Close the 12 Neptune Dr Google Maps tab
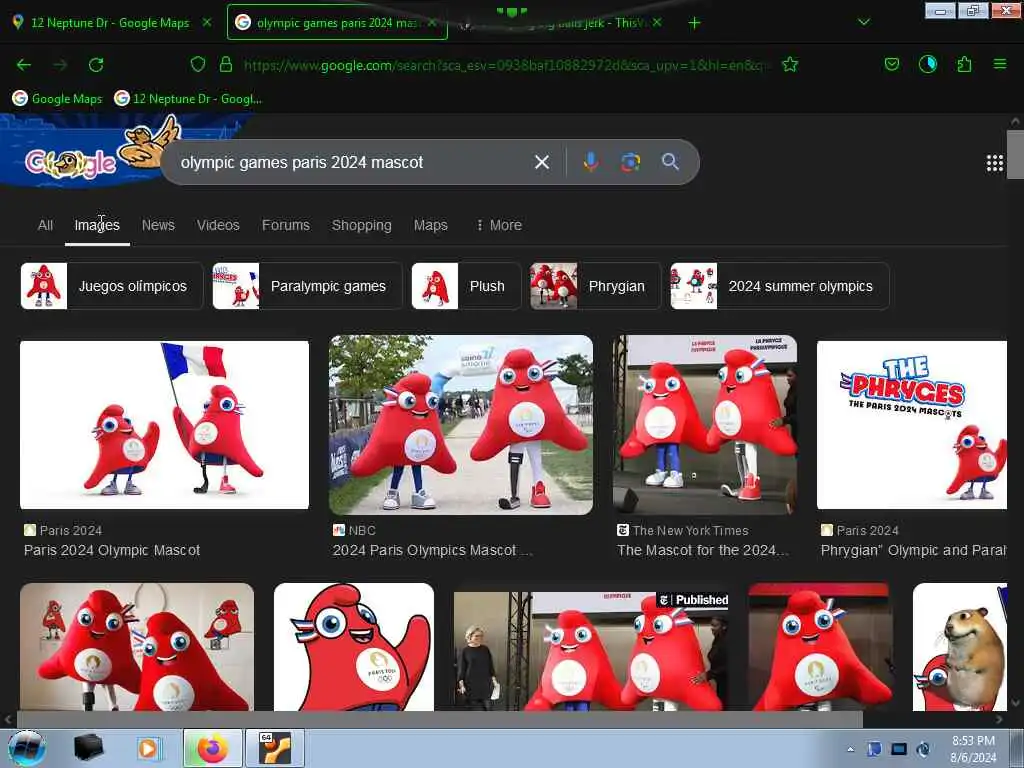 tap(207, 22)
